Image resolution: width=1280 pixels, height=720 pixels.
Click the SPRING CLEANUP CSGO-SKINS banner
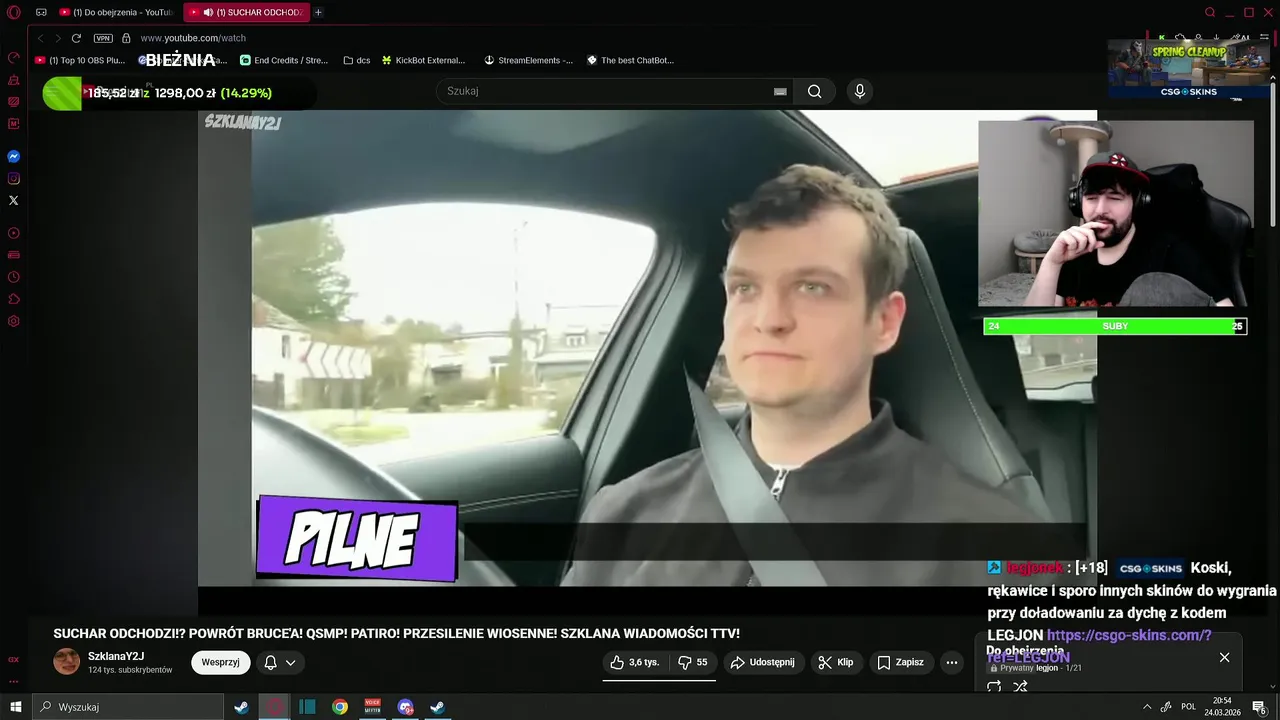pos(1187,70)
